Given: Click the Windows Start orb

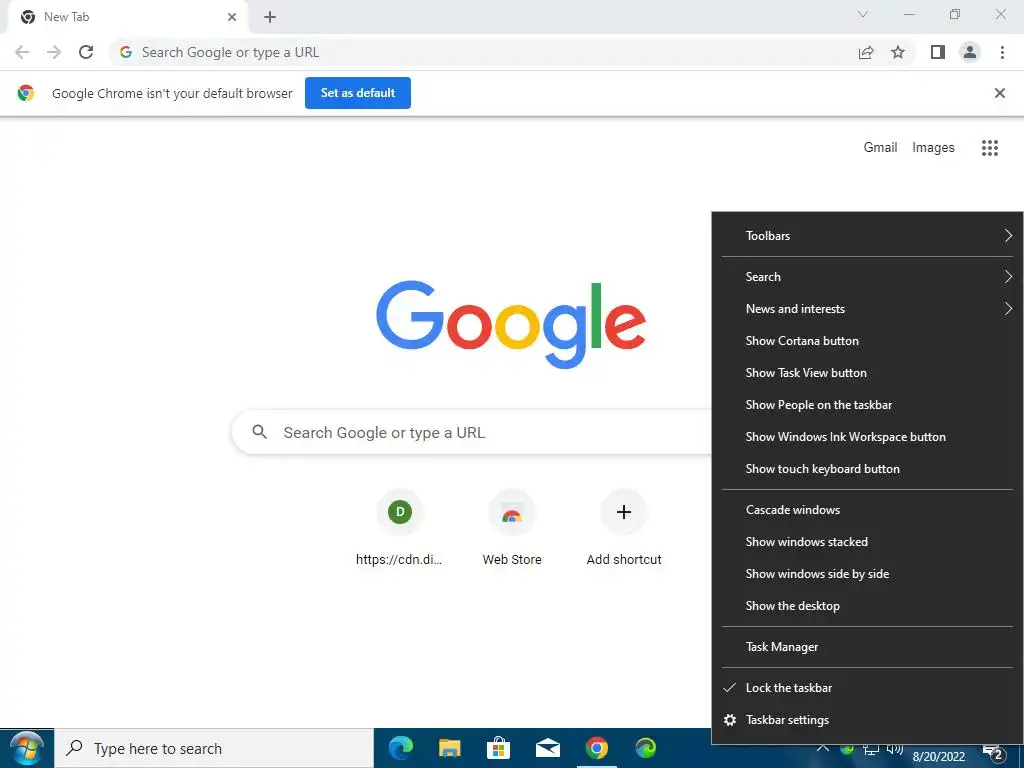Looking at the screenshot, I should (27, 748).
